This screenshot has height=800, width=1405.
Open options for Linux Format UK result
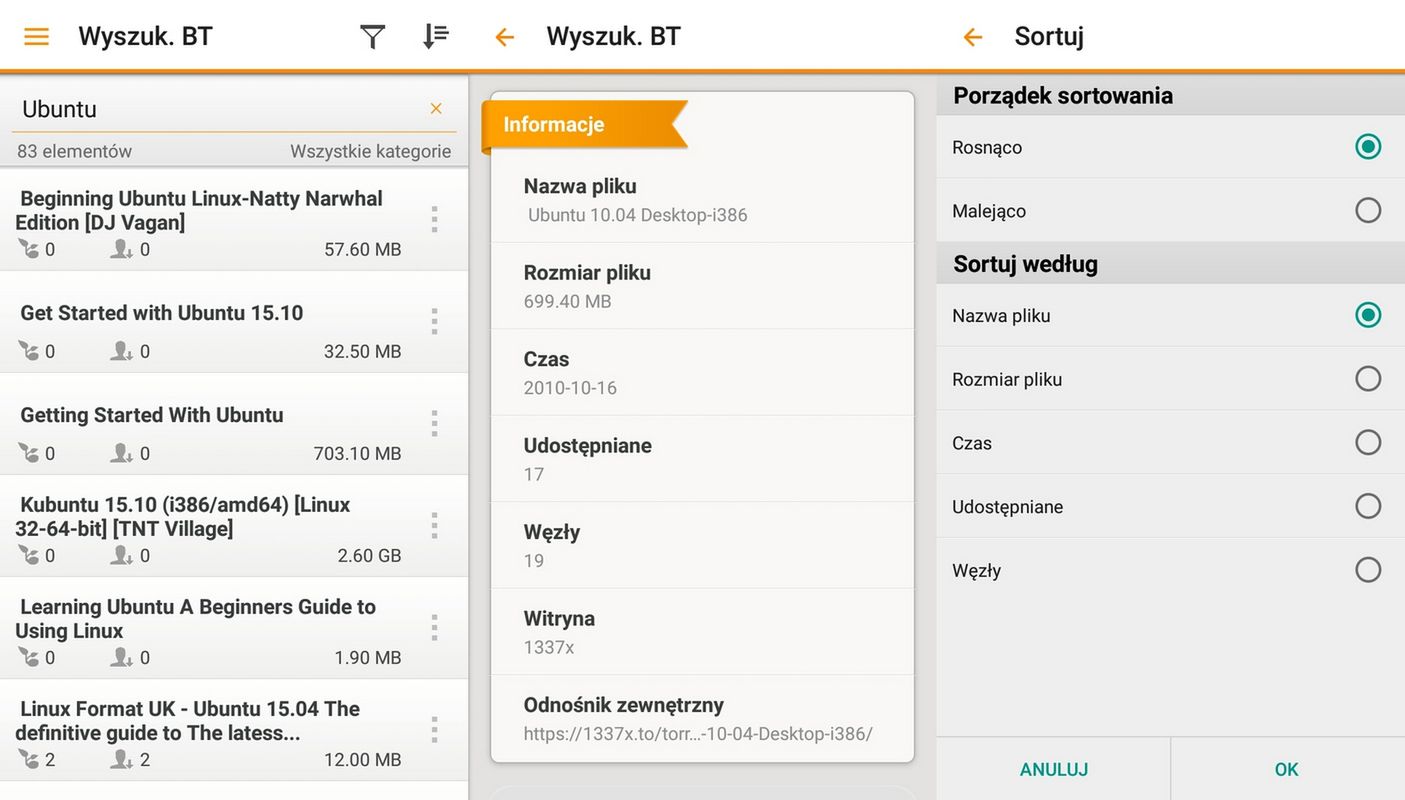434,729
